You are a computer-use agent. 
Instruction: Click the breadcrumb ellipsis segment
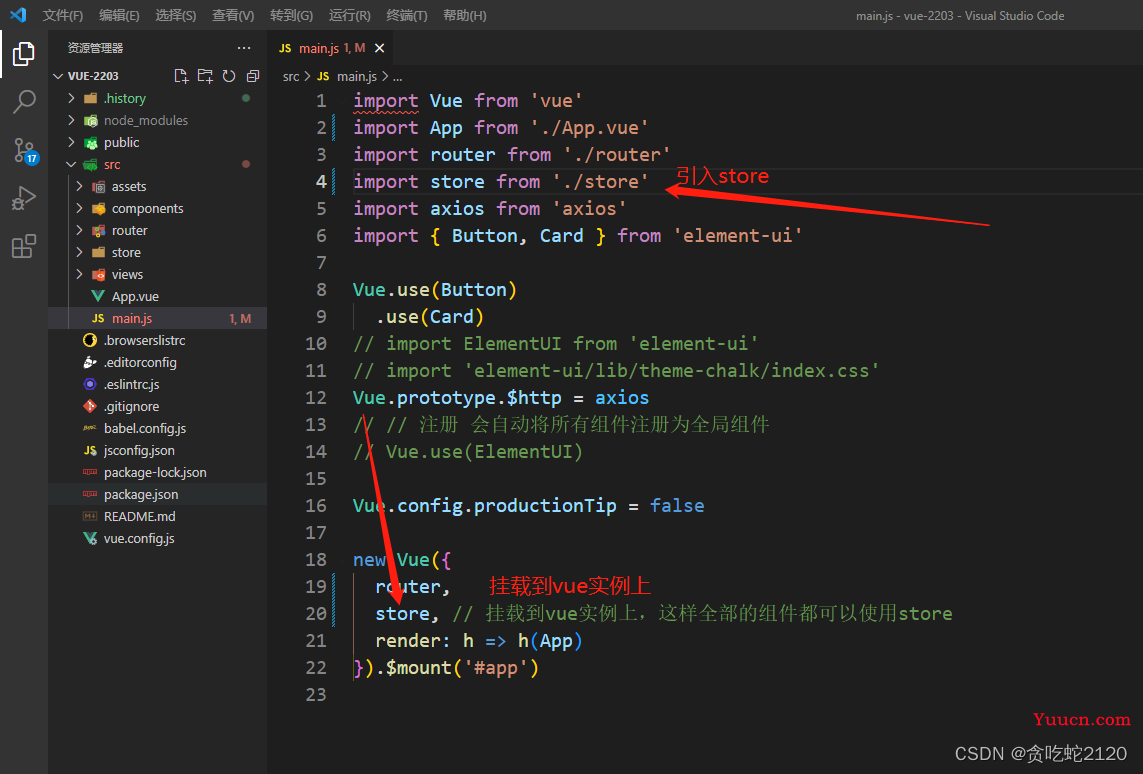click(x=397, y=77)
